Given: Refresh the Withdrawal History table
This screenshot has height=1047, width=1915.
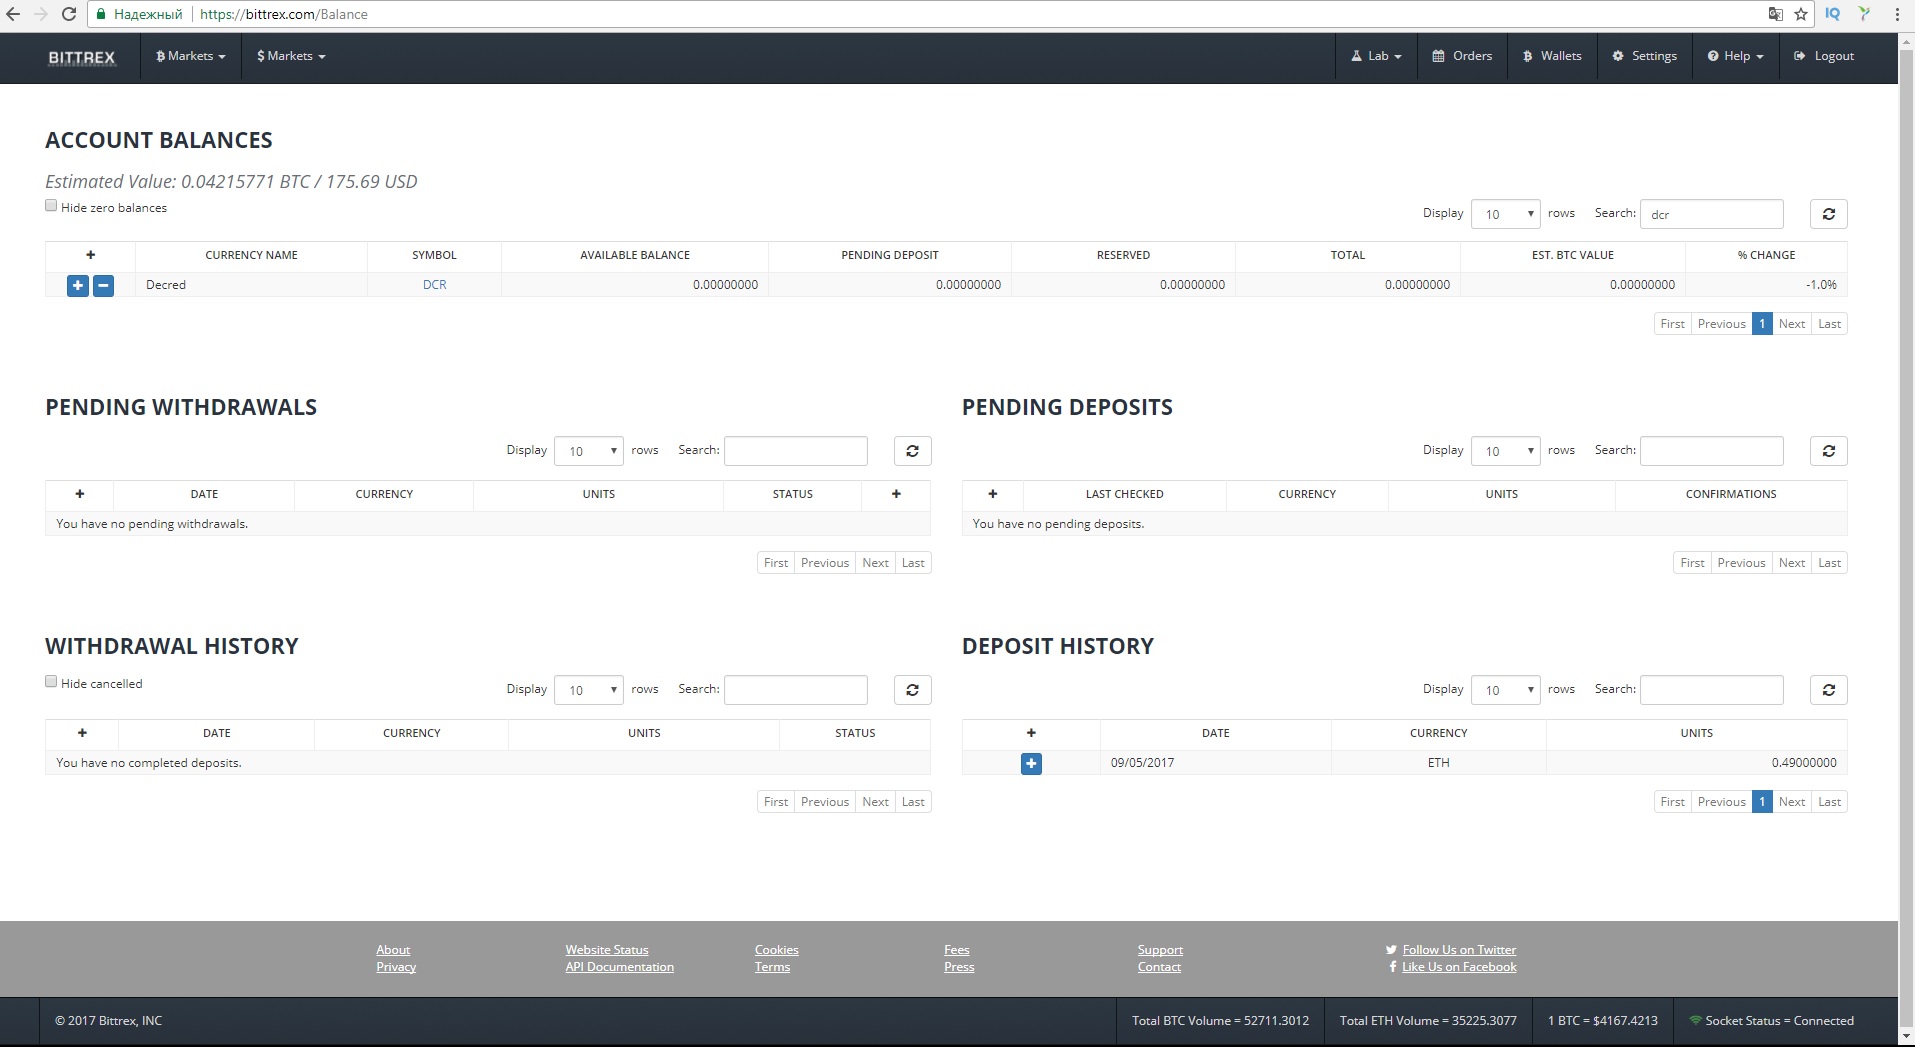Looking at the screenshot, I should (912, 690).
